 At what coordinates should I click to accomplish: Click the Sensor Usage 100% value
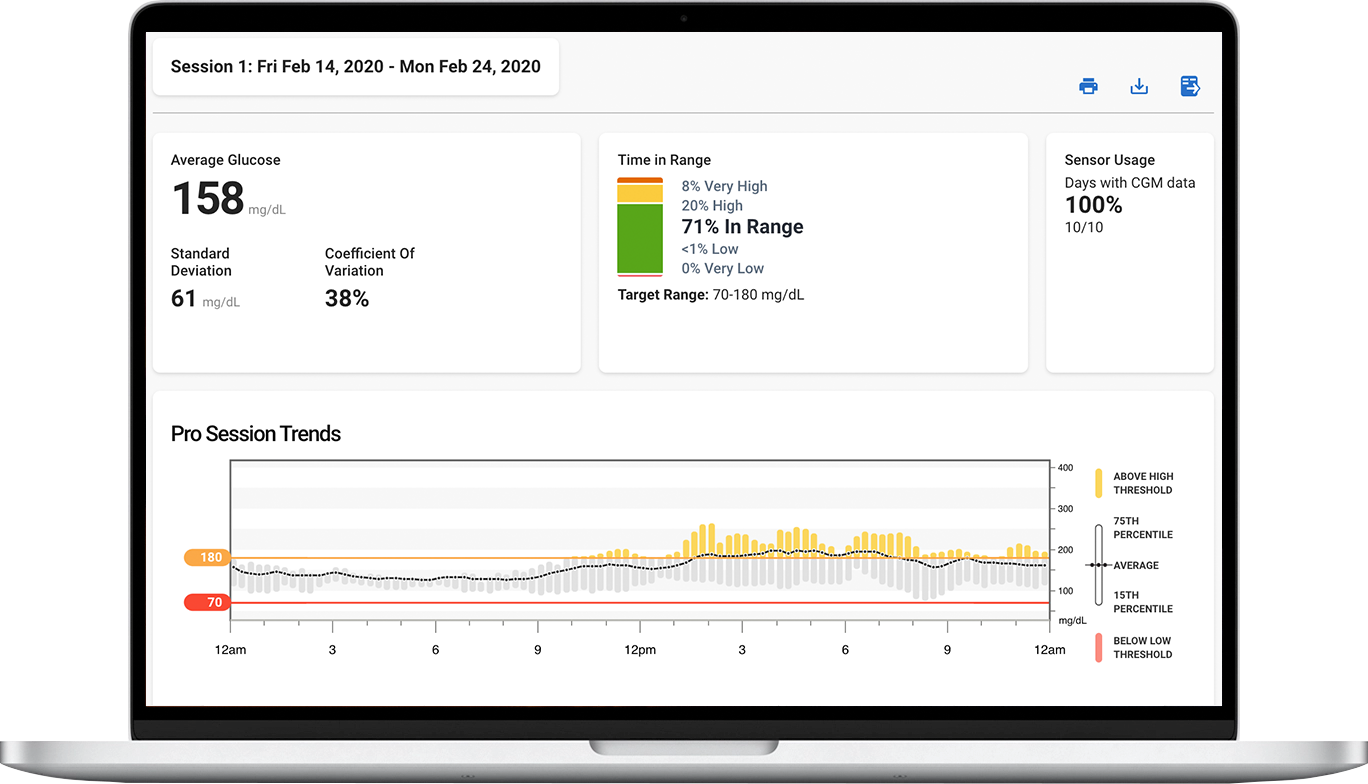(x=1093, y=205)
